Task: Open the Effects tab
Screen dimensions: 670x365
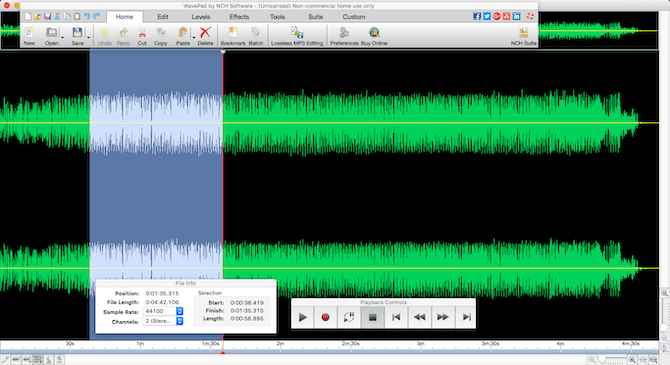Action: pos(239,17)
